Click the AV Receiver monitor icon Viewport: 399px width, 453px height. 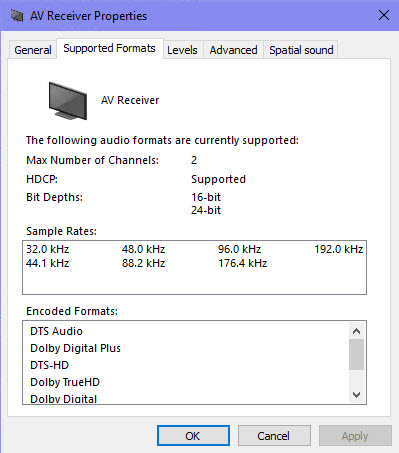pyautogui.click(x=68, y=101)
